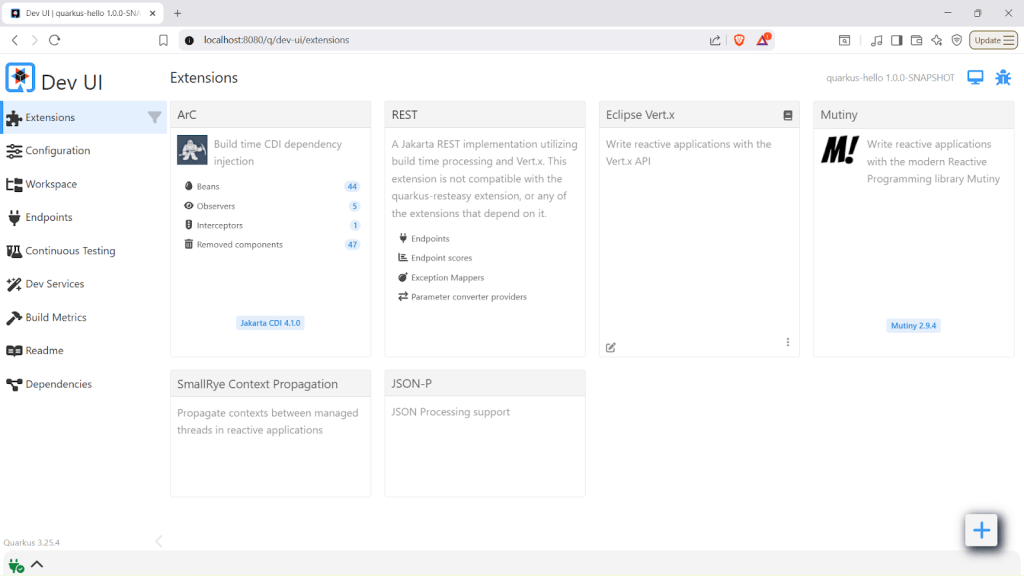Click the blue plus add extension button

(981, 530)
